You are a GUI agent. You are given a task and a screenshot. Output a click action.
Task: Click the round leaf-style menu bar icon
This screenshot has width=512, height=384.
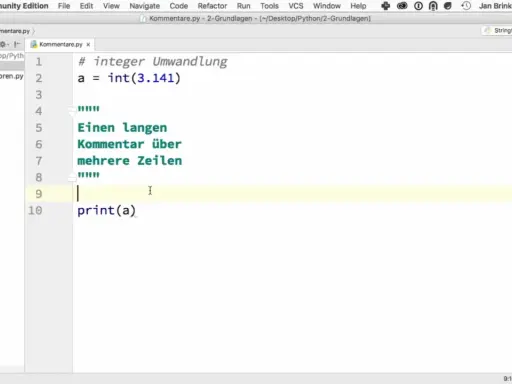tap(448, 6)
